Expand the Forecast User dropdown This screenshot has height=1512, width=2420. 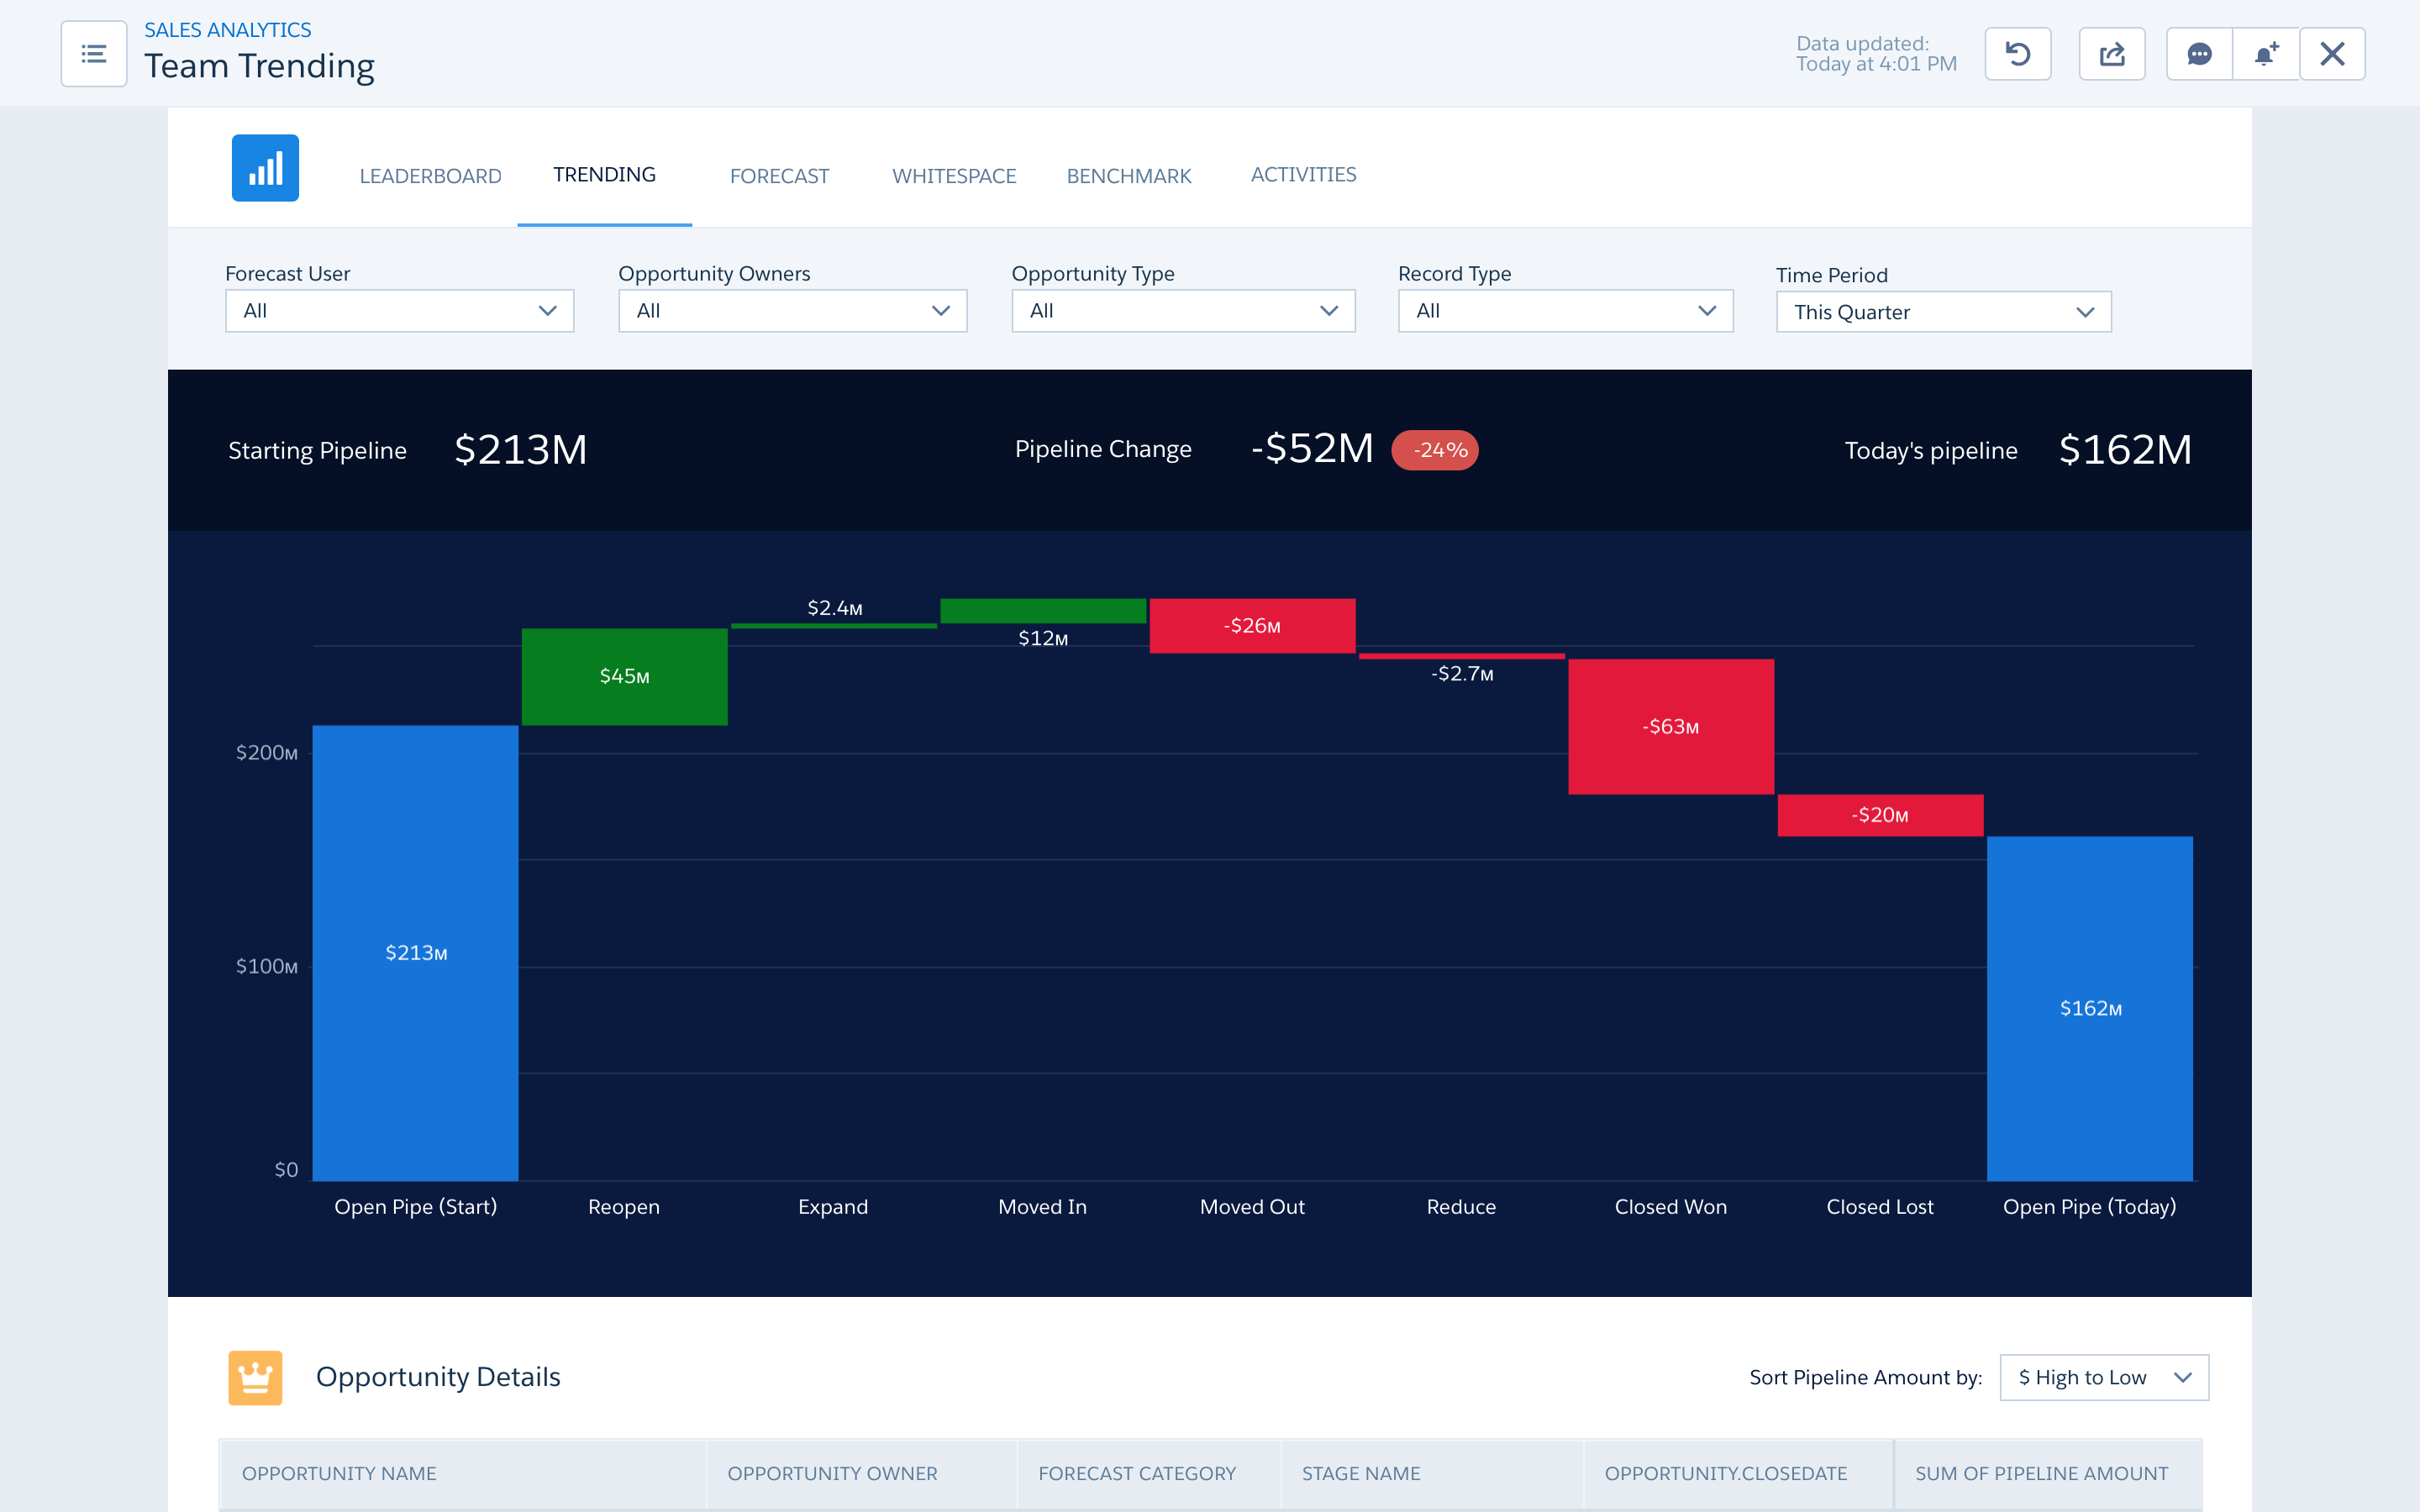click(399, 311)
